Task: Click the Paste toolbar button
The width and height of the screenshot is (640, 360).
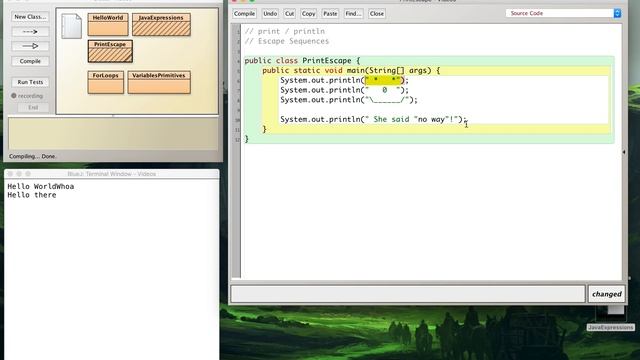Action: point(330,13)
